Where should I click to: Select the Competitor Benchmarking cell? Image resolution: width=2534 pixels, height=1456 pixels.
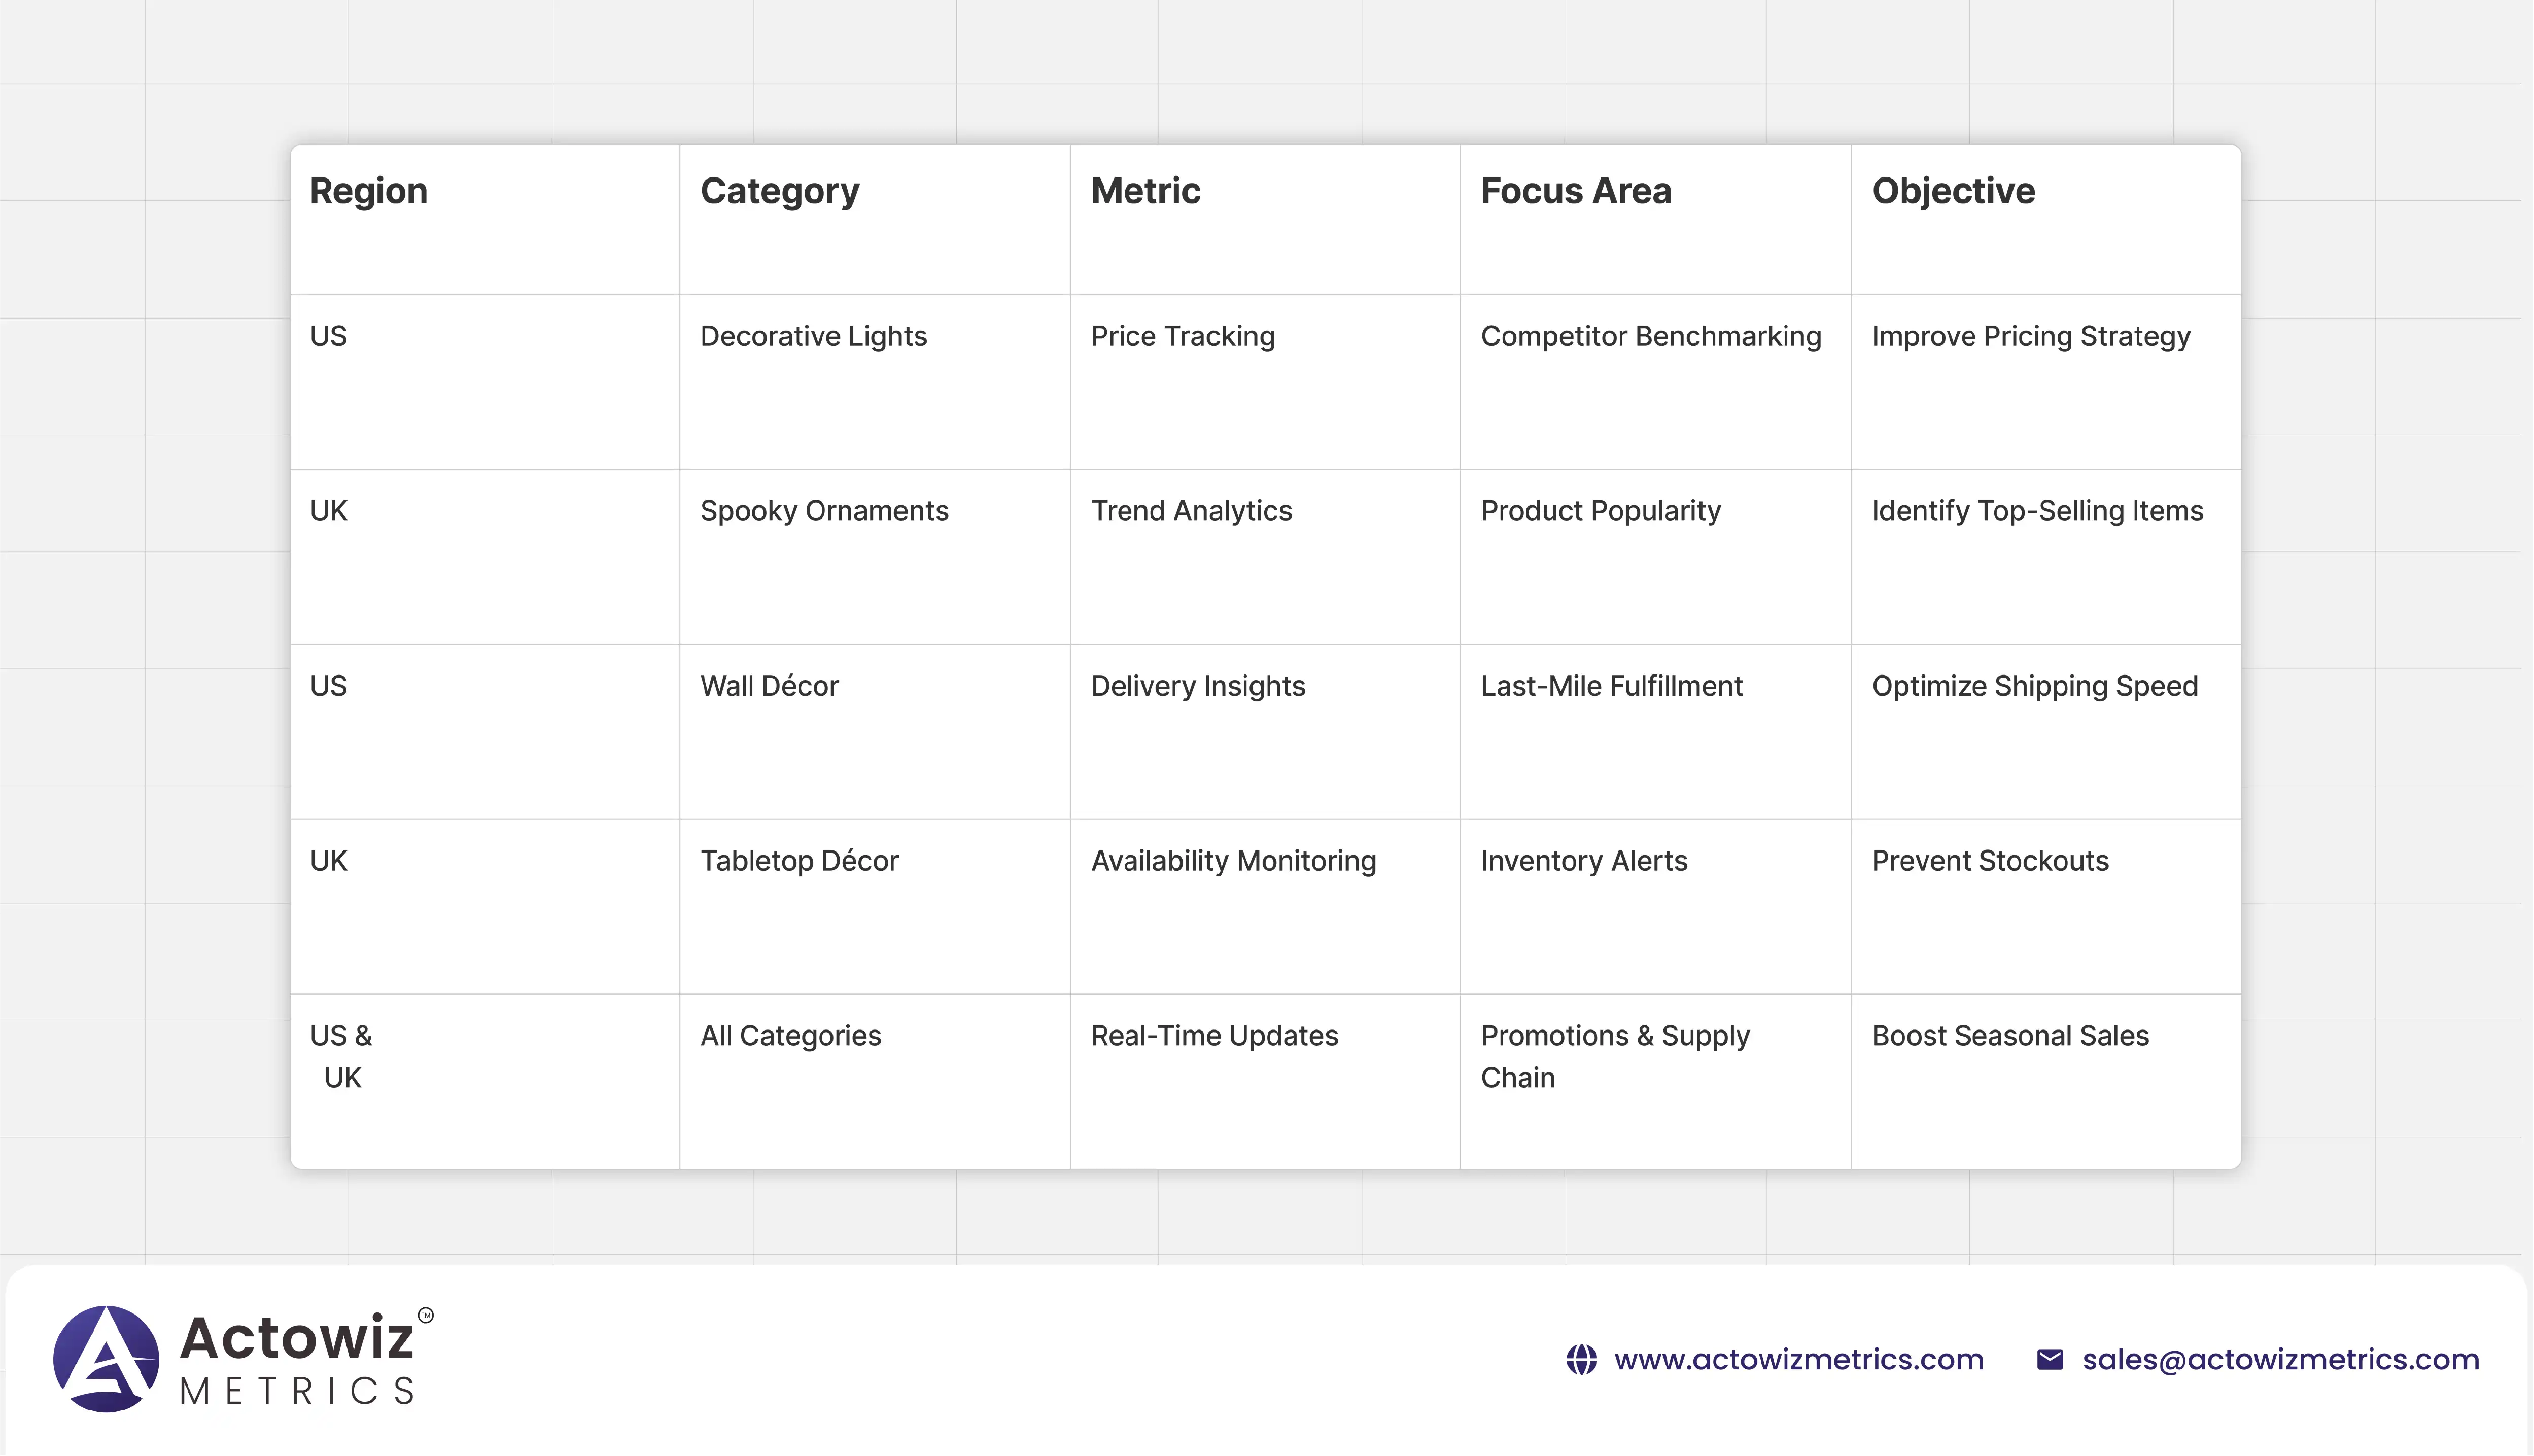(1650, 336)
